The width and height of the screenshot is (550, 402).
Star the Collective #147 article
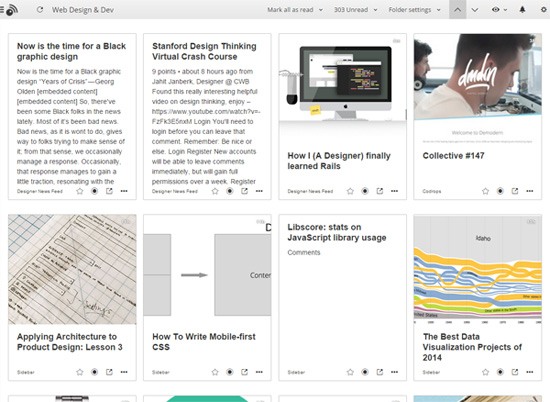485,191
